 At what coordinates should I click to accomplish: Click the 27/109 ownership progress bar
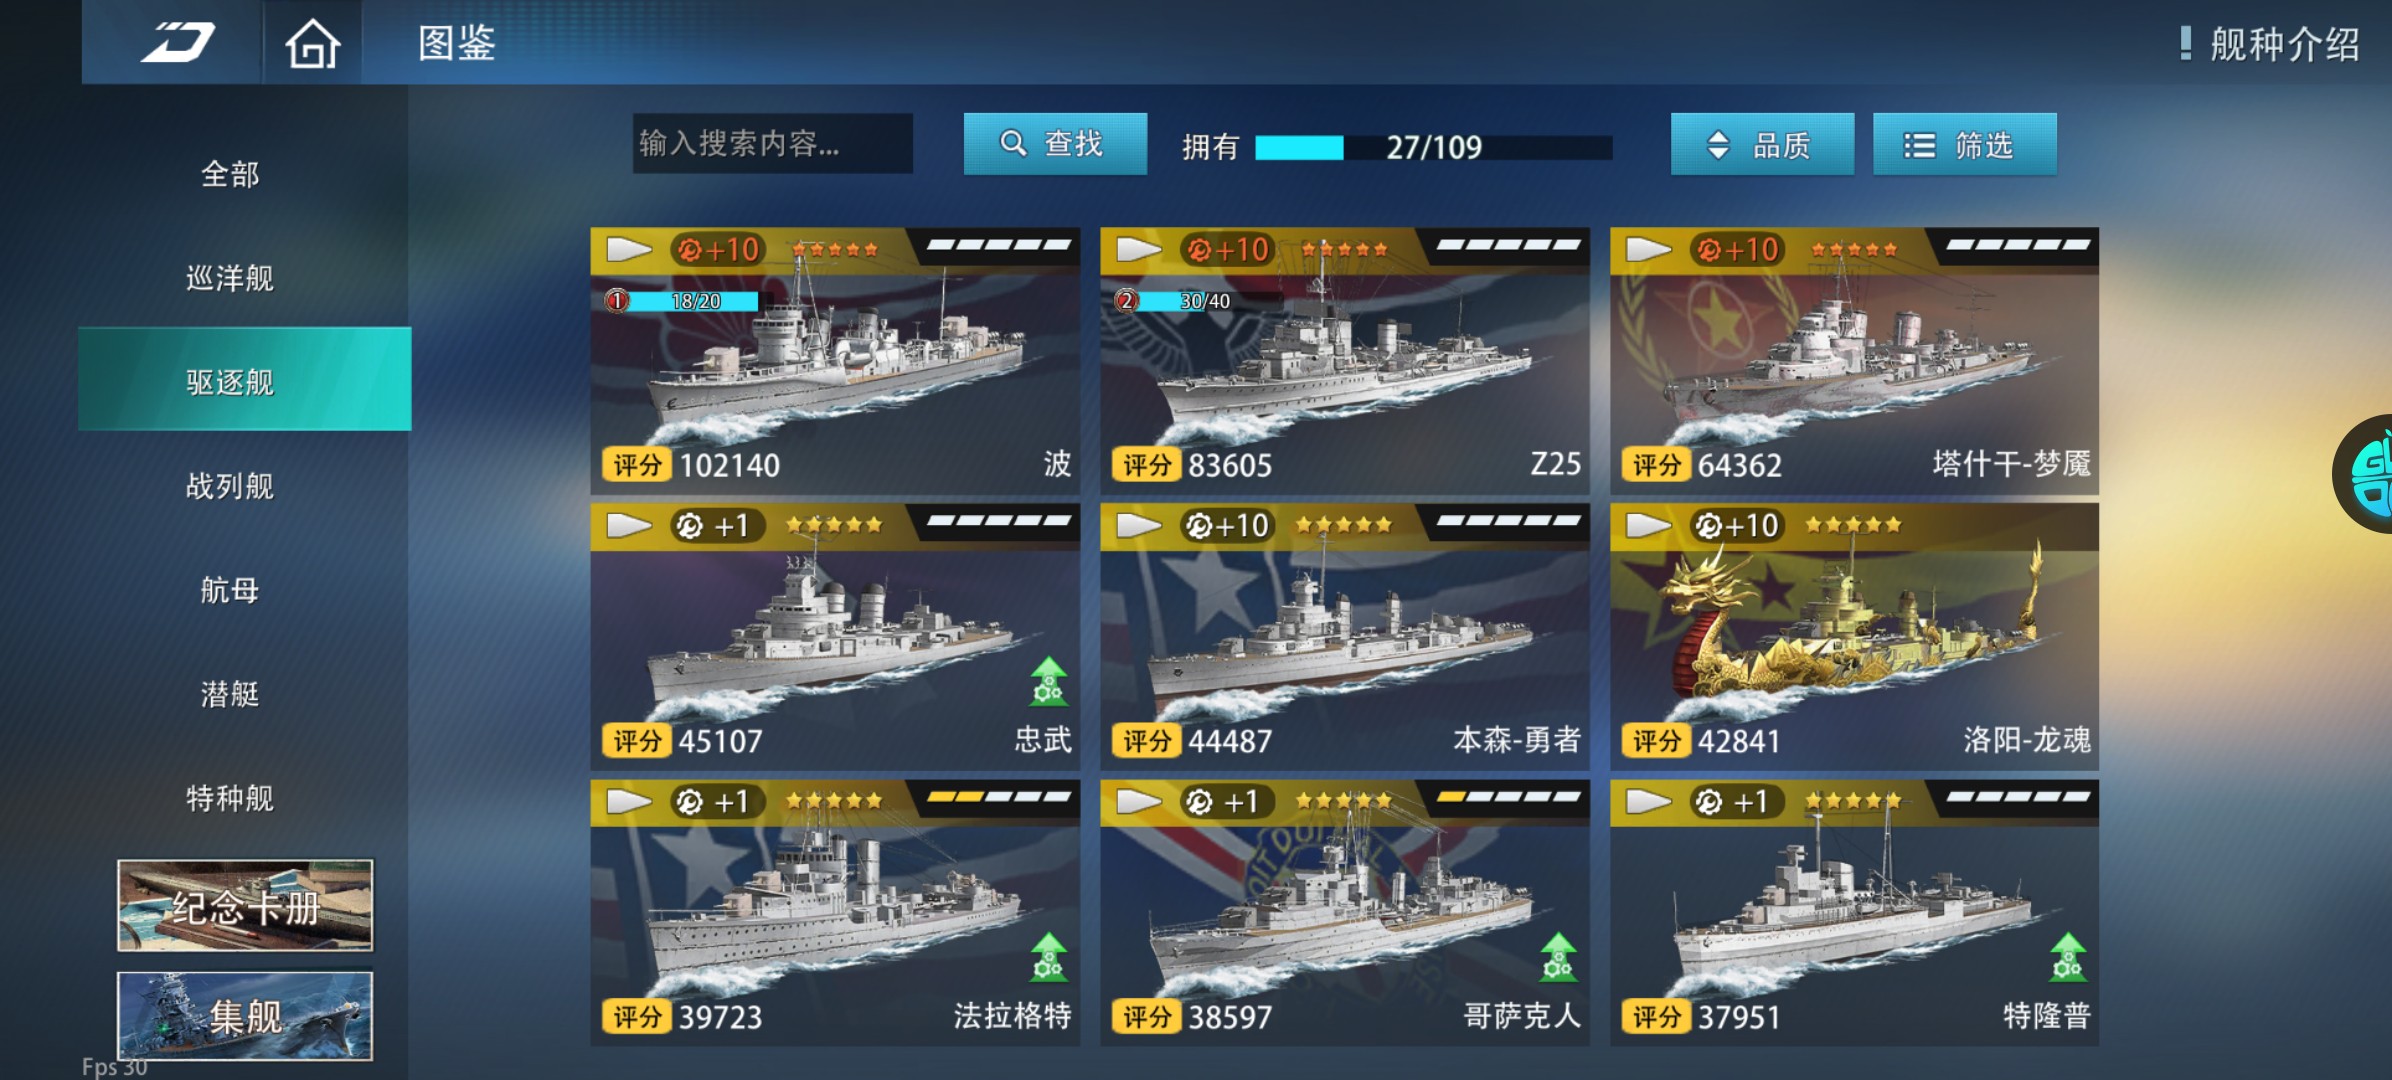(x=1433, y=147)
